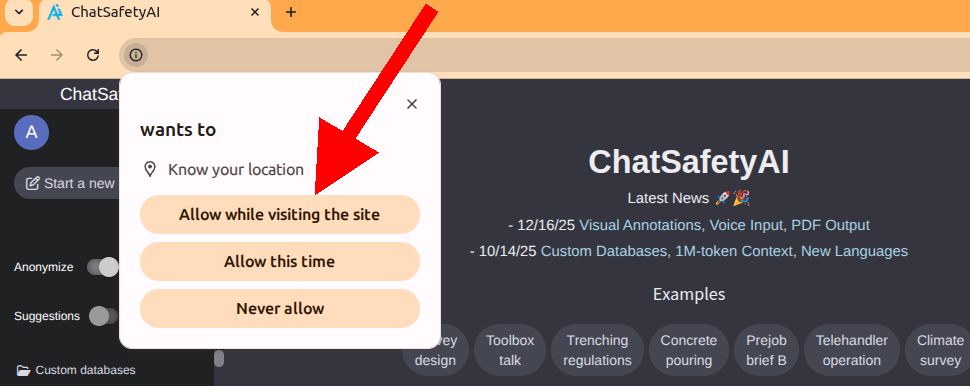The image size is (970, 386).
Task: Select the Concrete pouring example
Action: [x=689, y=350]
